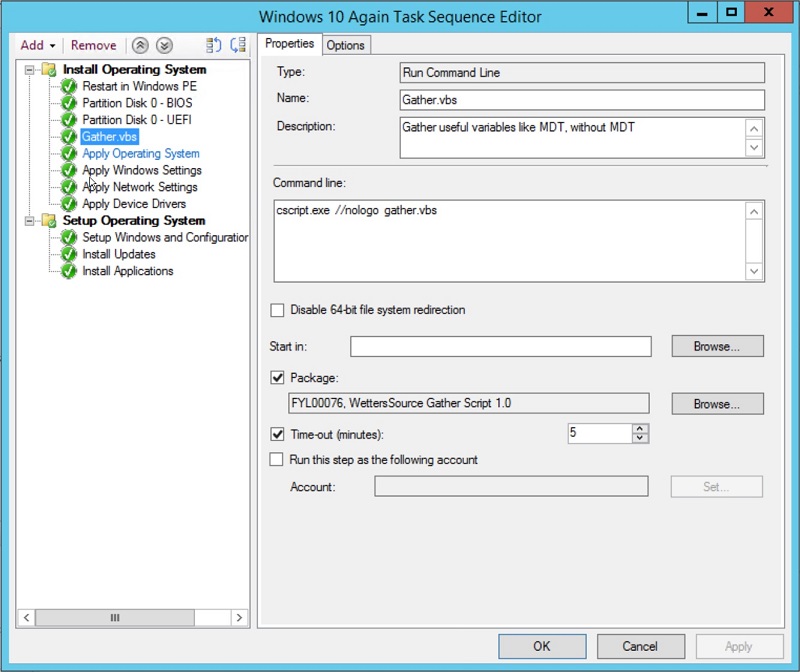800x672 pixels.
Task: Click the Set... account button
Action: click(x=716, y=487)
